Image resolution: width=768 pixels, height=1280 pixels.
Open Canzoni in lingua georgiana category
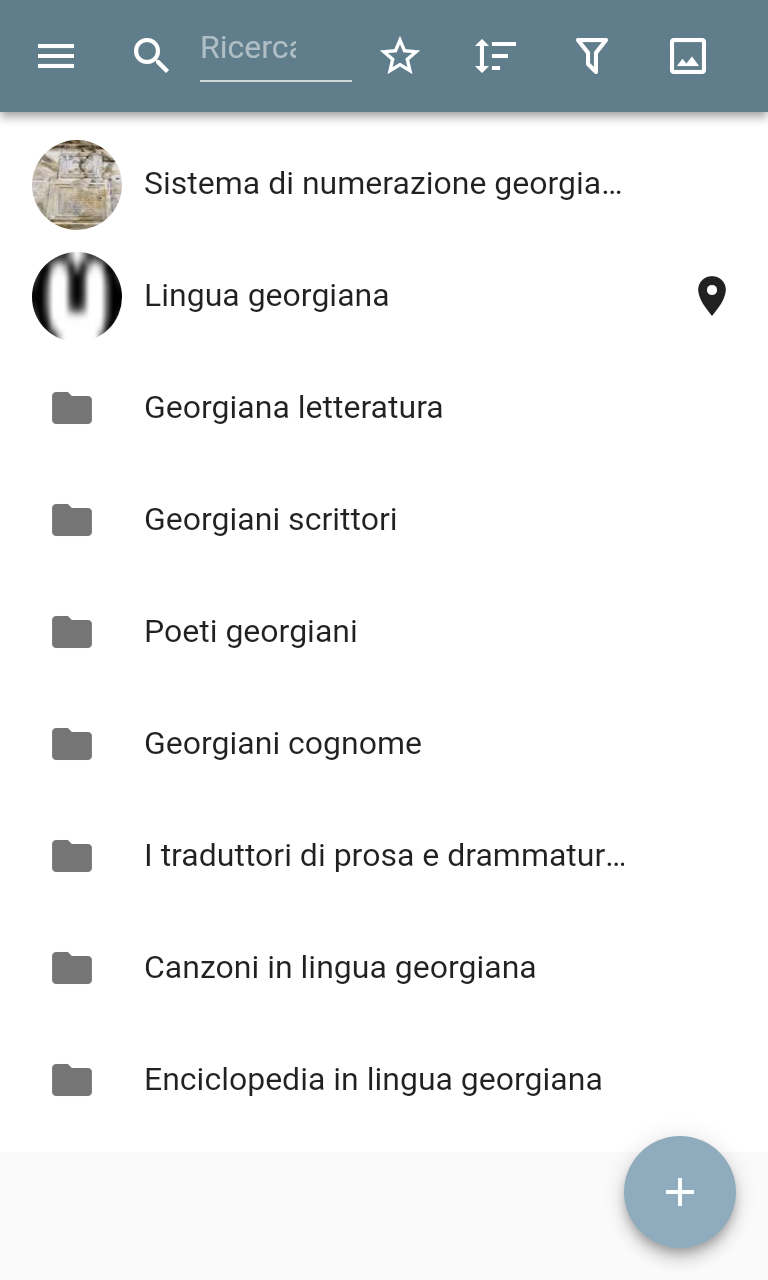click(x=340, y=968)
